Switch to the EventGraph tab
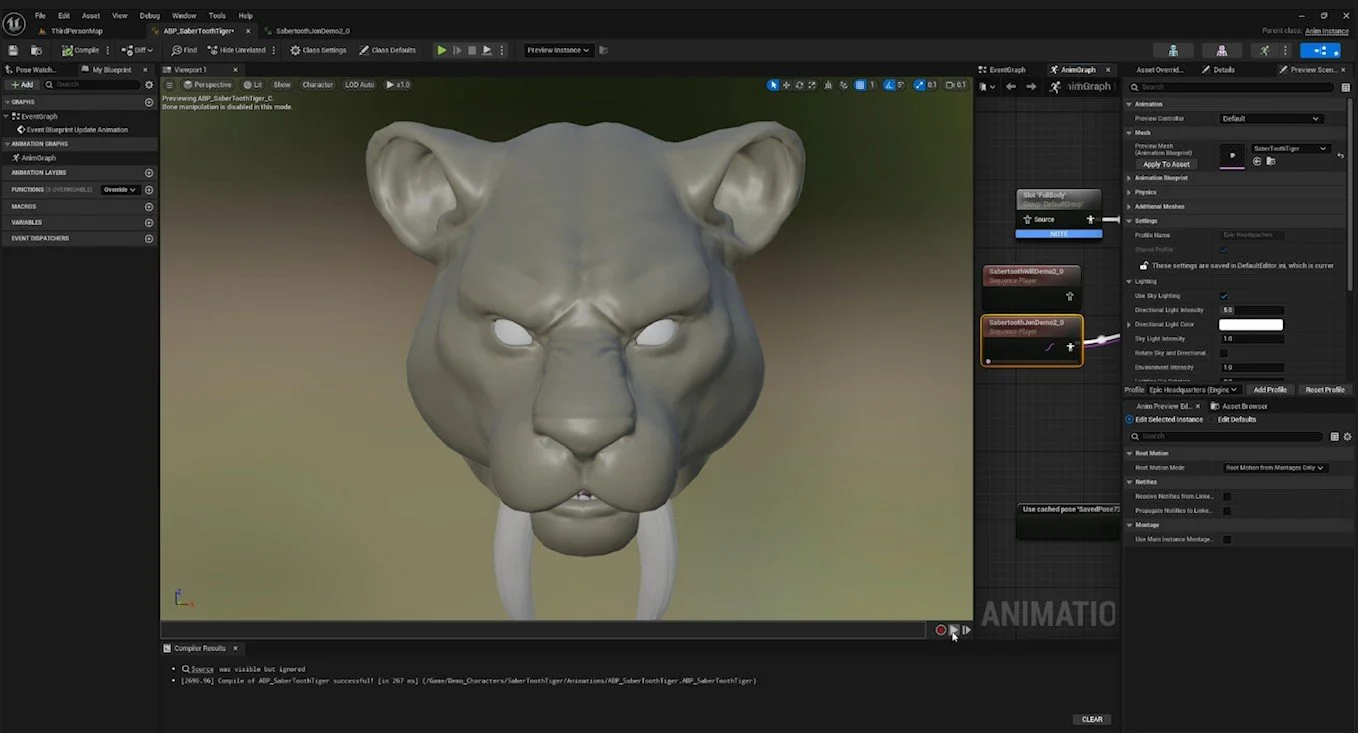Screen dimensions: 1358x733 [x=1006, y=70]
